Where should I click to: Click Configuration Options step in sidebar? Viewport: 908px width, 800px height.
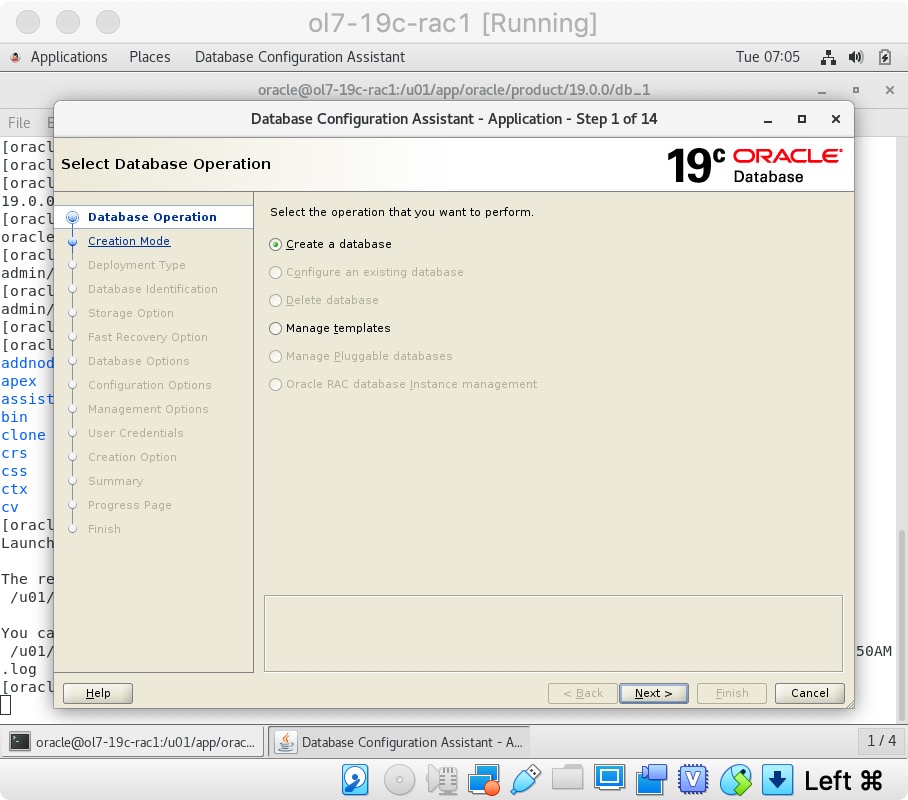[149, 385]
